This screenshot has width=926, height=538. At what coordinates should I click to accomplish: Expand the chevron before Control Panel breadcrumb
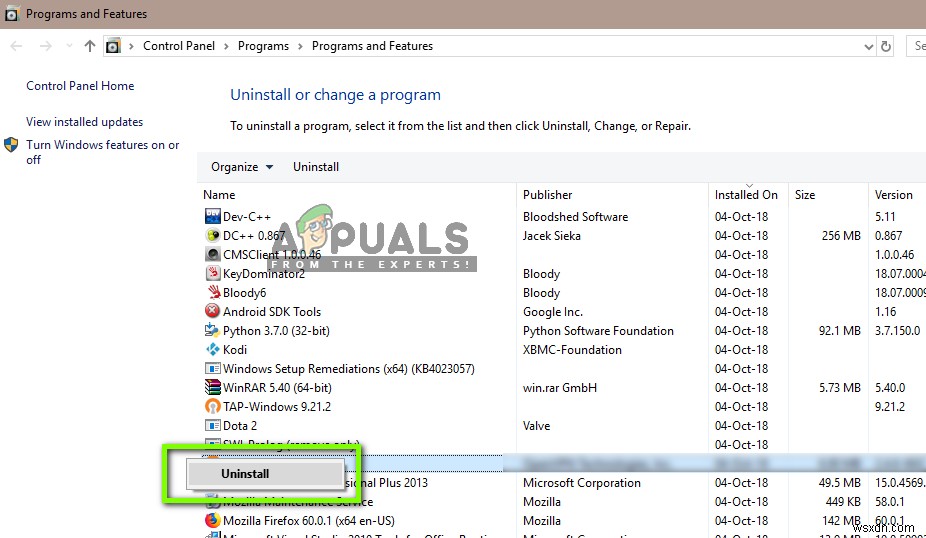coord(131,46)
